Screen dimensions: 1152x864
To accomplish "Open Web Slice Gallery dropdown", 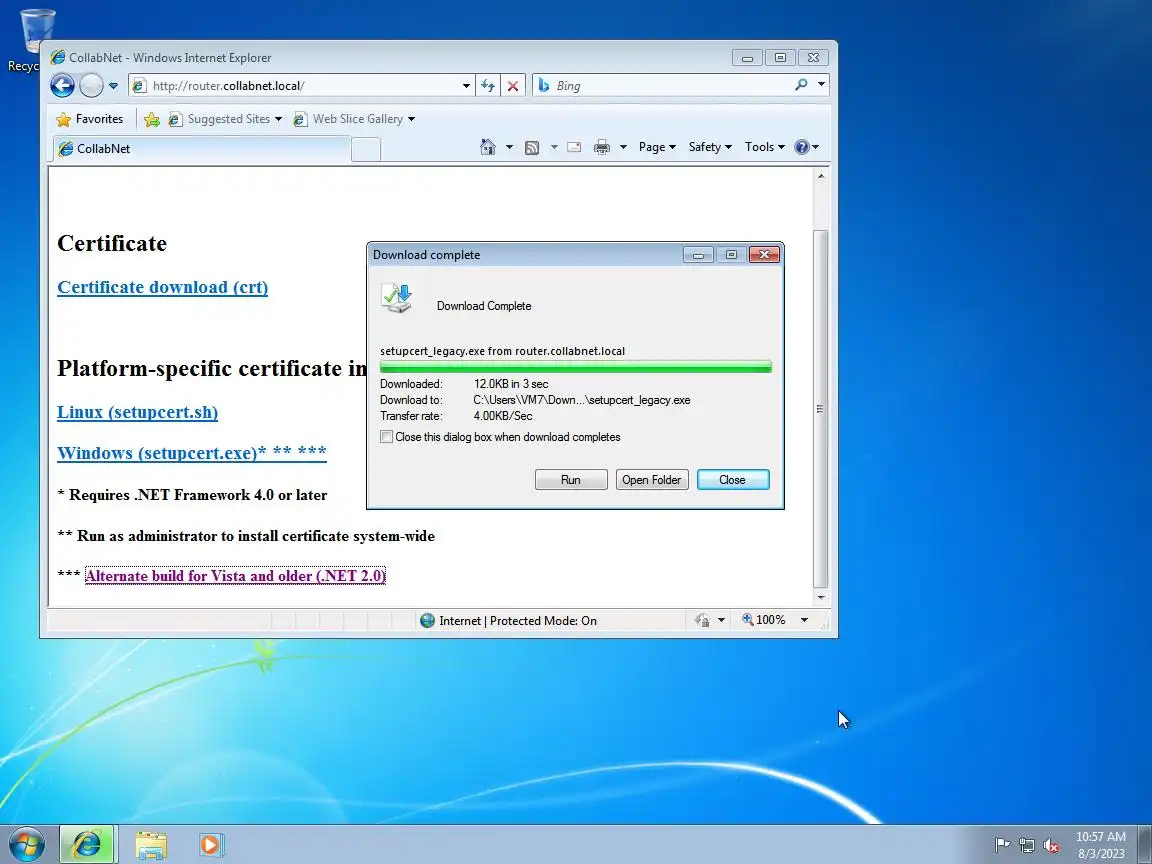I will point(354,119).
